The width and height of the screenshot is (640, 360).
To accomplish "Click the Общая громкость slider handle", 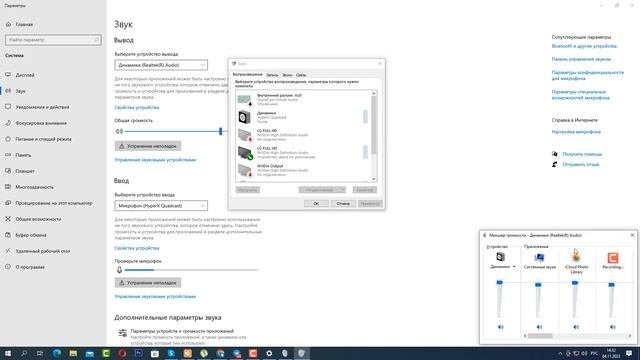I will 220,131.
